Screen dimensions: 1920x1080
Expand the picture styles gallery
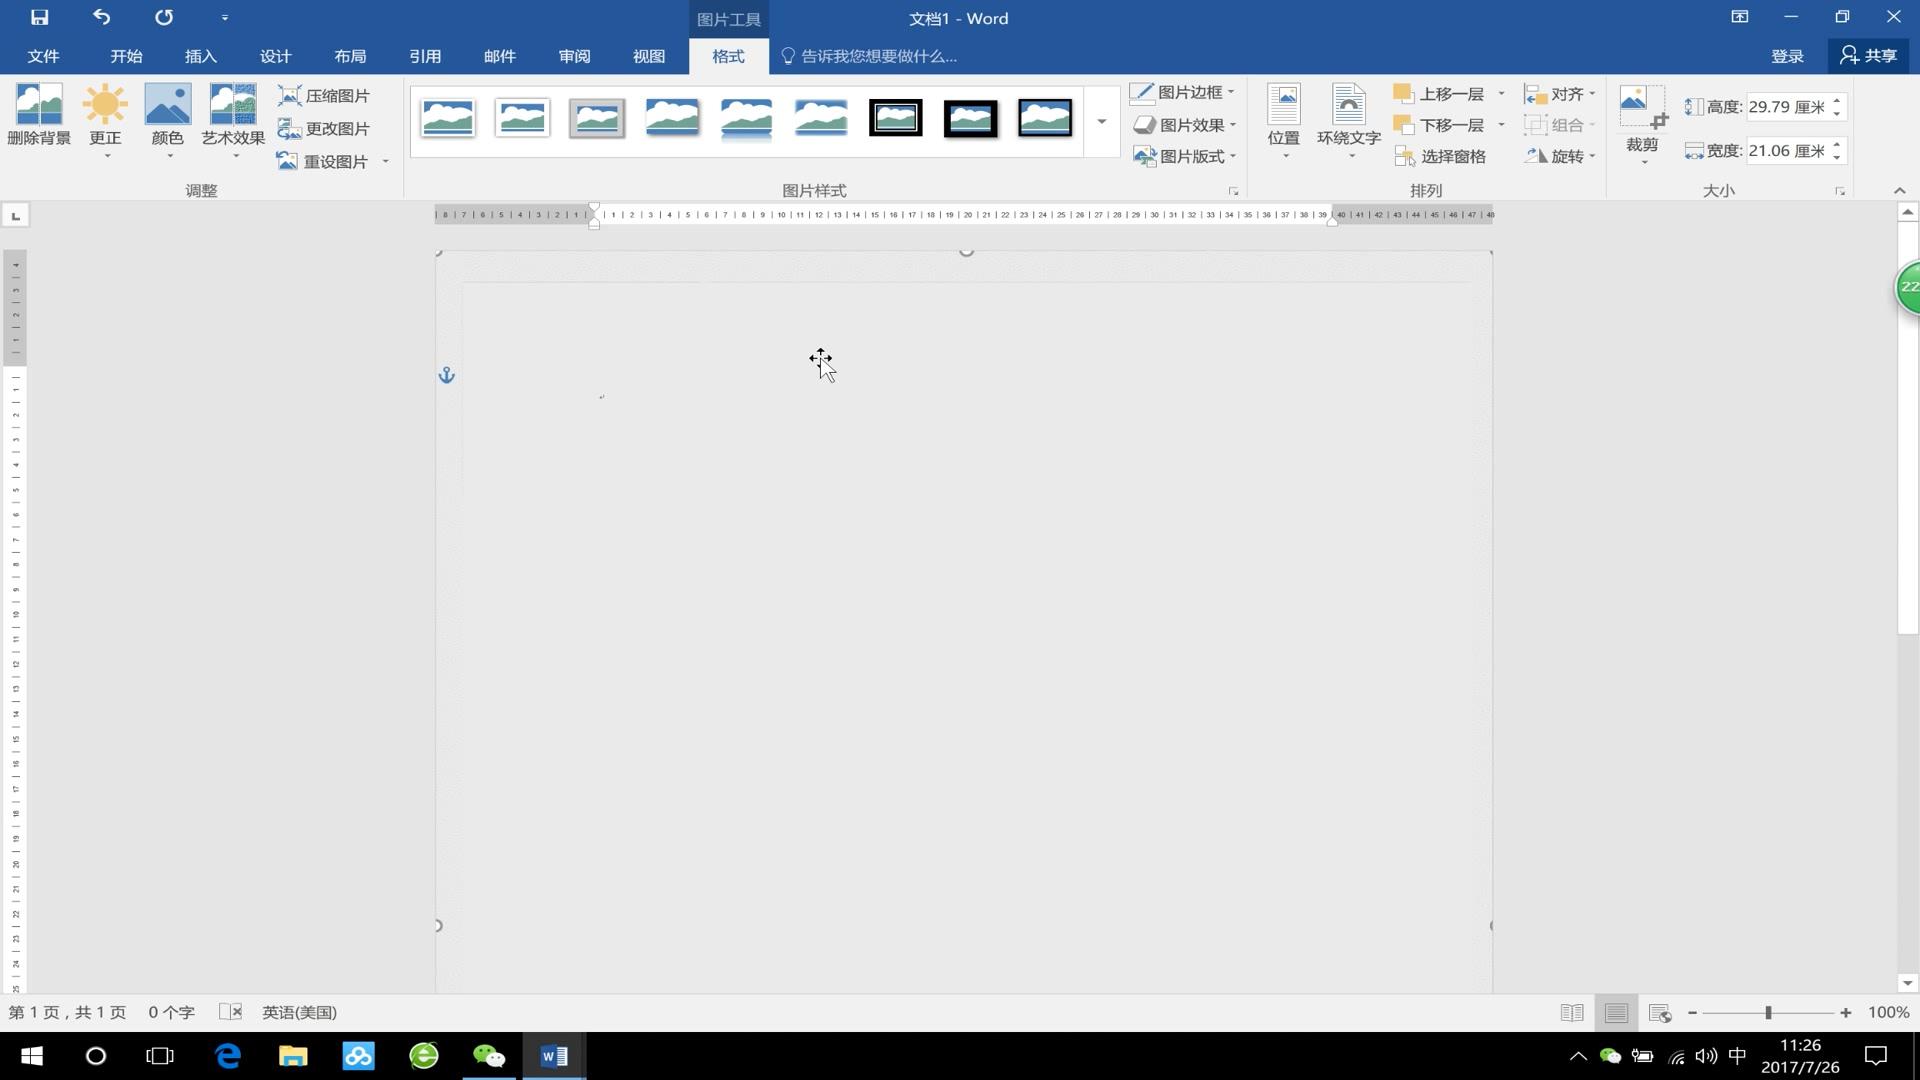tap(1101, 122)
